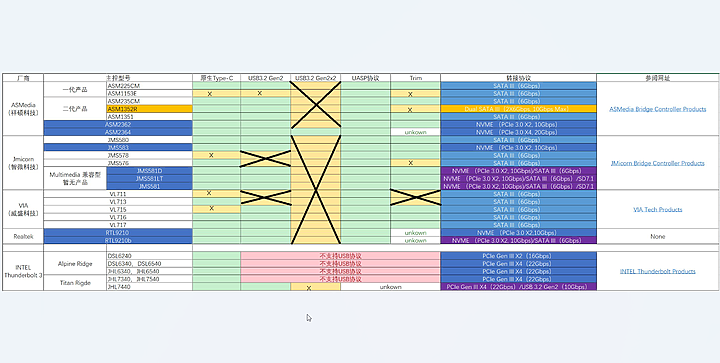Viewport: 720px width, 363px height.
Task: Click the DSL6340, DSL6540 model cell
Action: tap(149, 263)
